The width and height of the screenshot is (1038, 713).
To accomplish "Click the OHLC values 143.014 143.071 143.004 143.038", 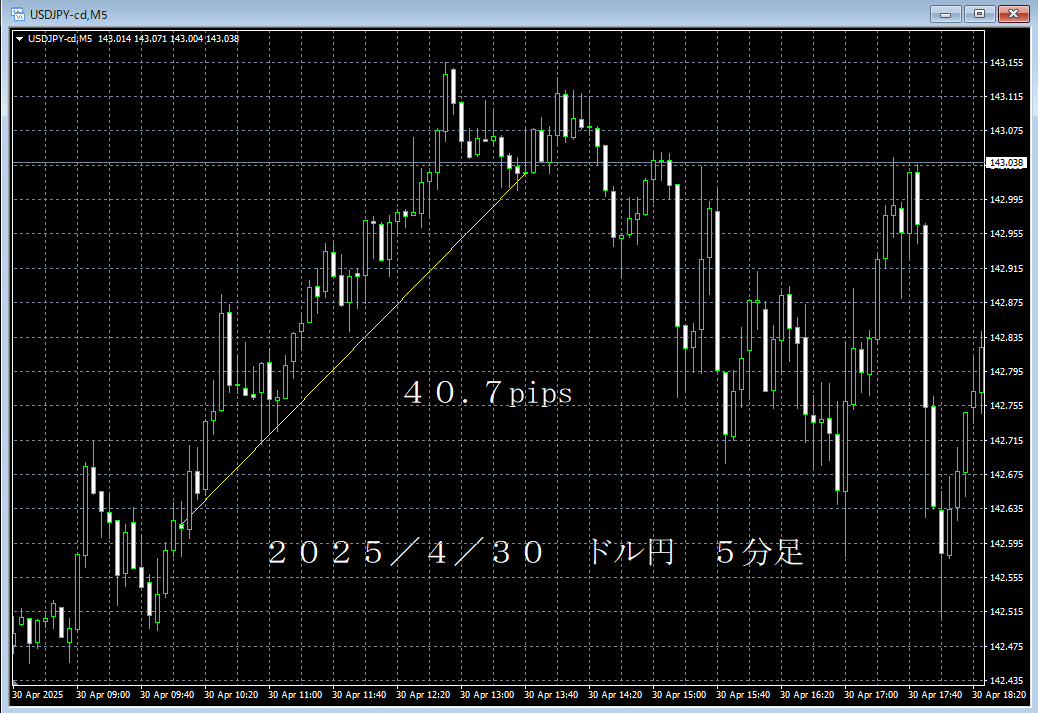I will pyautogui.click(x=169, y=39).
